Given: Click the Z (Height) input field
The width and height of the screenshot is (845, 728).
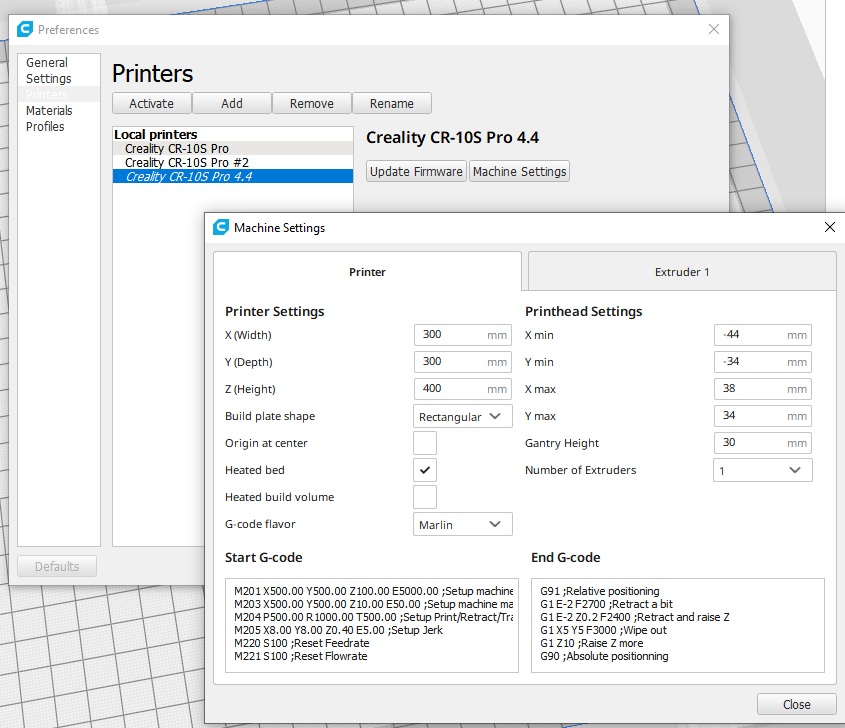Looking at the screenshot, I should coord(462,389).
